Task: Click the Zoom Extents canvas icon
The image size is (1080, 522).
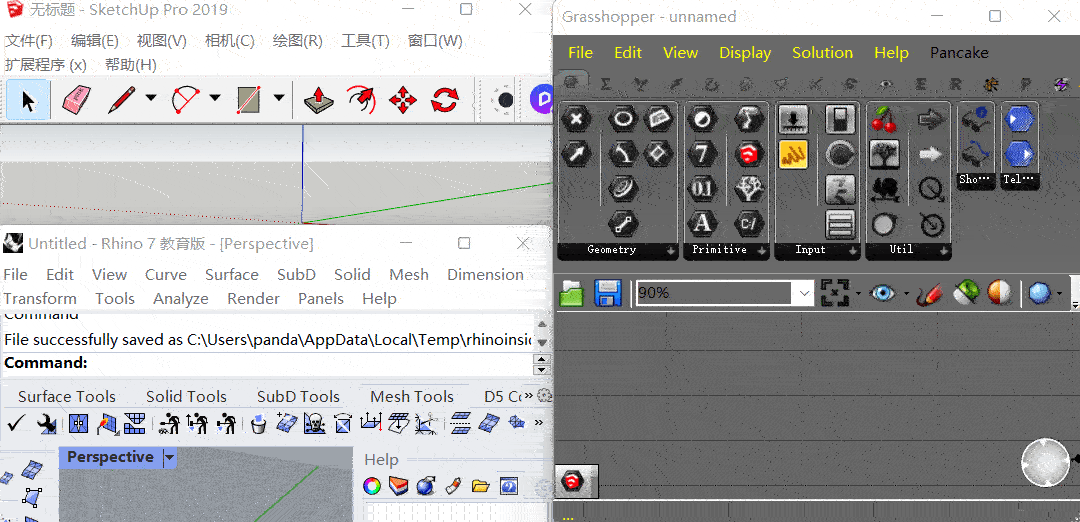Action: click(835, 293)
